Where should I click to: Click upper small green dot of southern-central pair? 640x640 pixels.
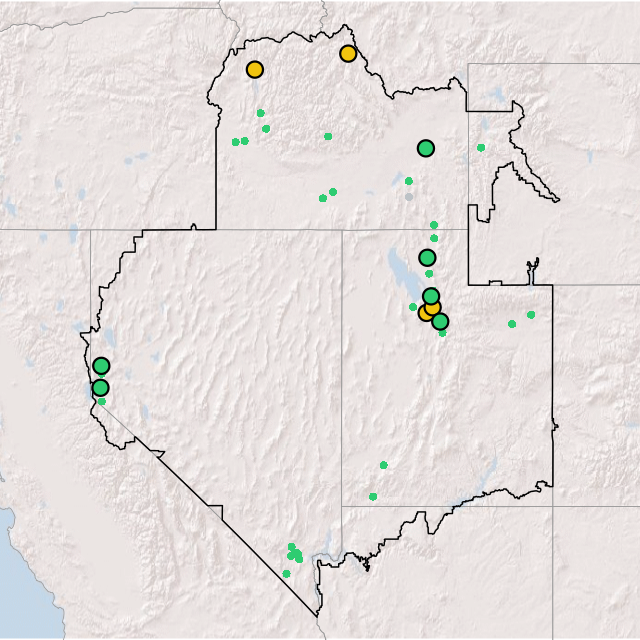coord(383,465)
